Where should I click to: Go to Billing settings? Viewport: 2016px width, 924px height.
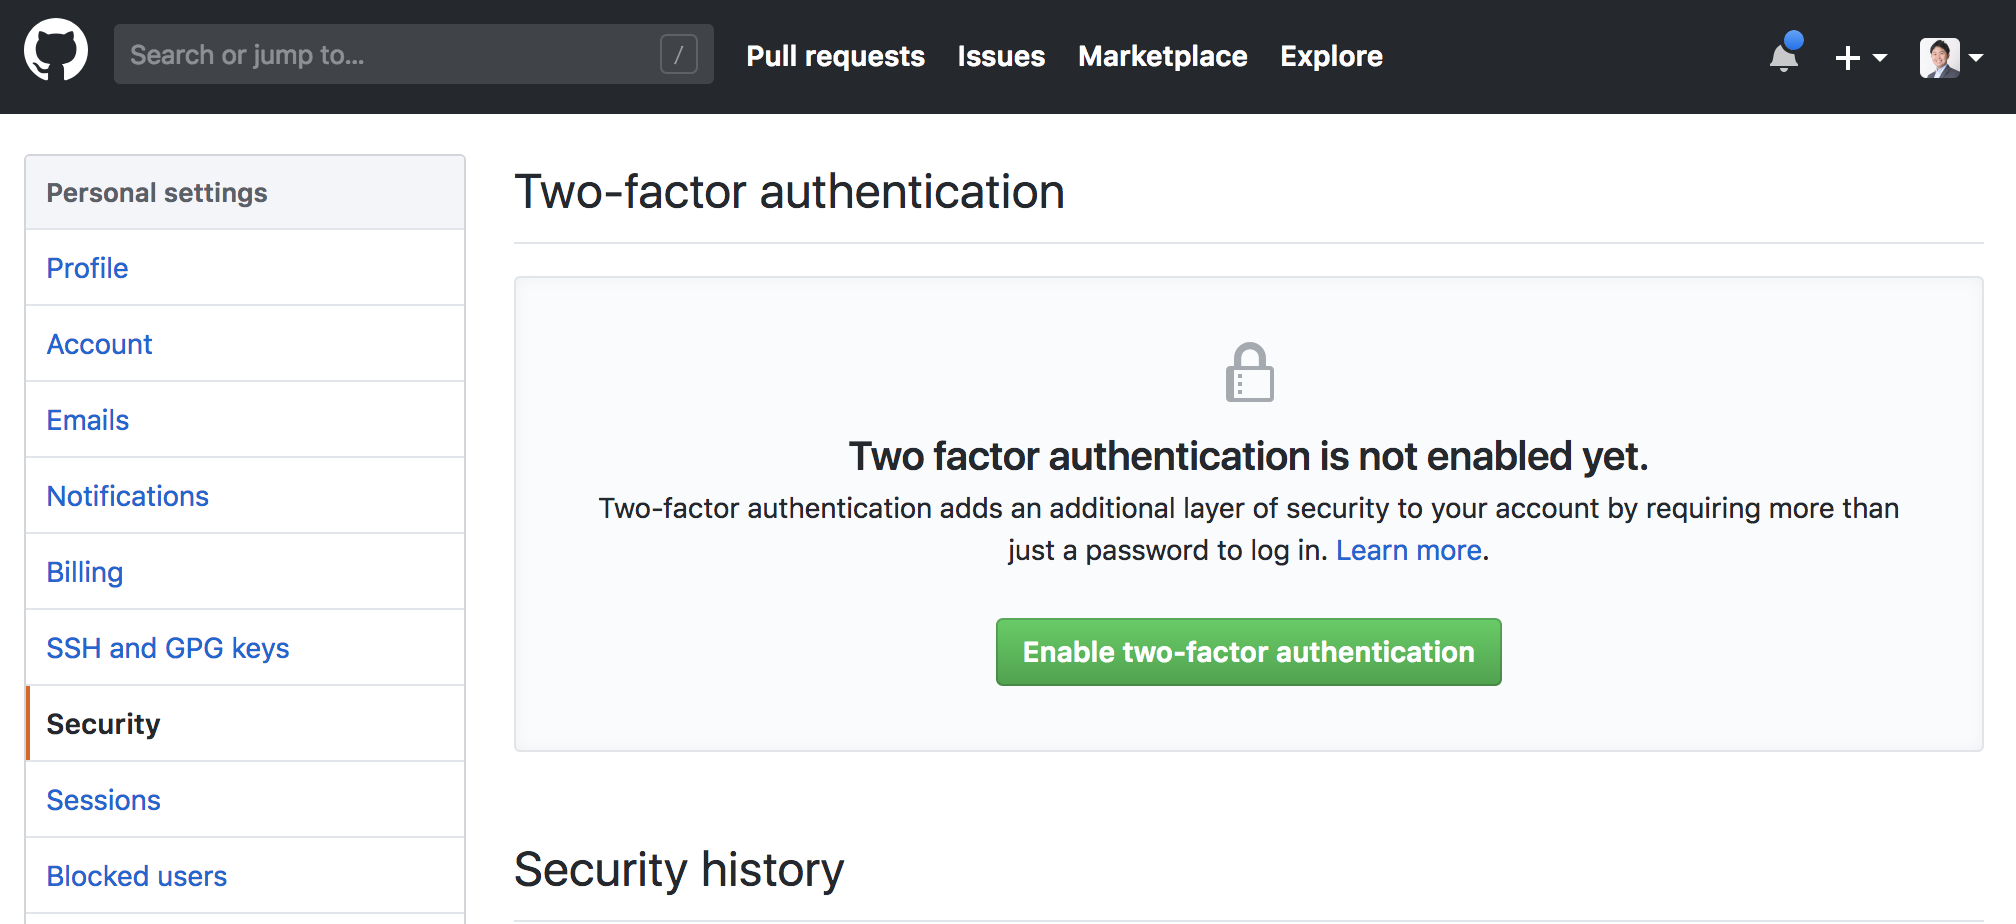tap(84, 571)
